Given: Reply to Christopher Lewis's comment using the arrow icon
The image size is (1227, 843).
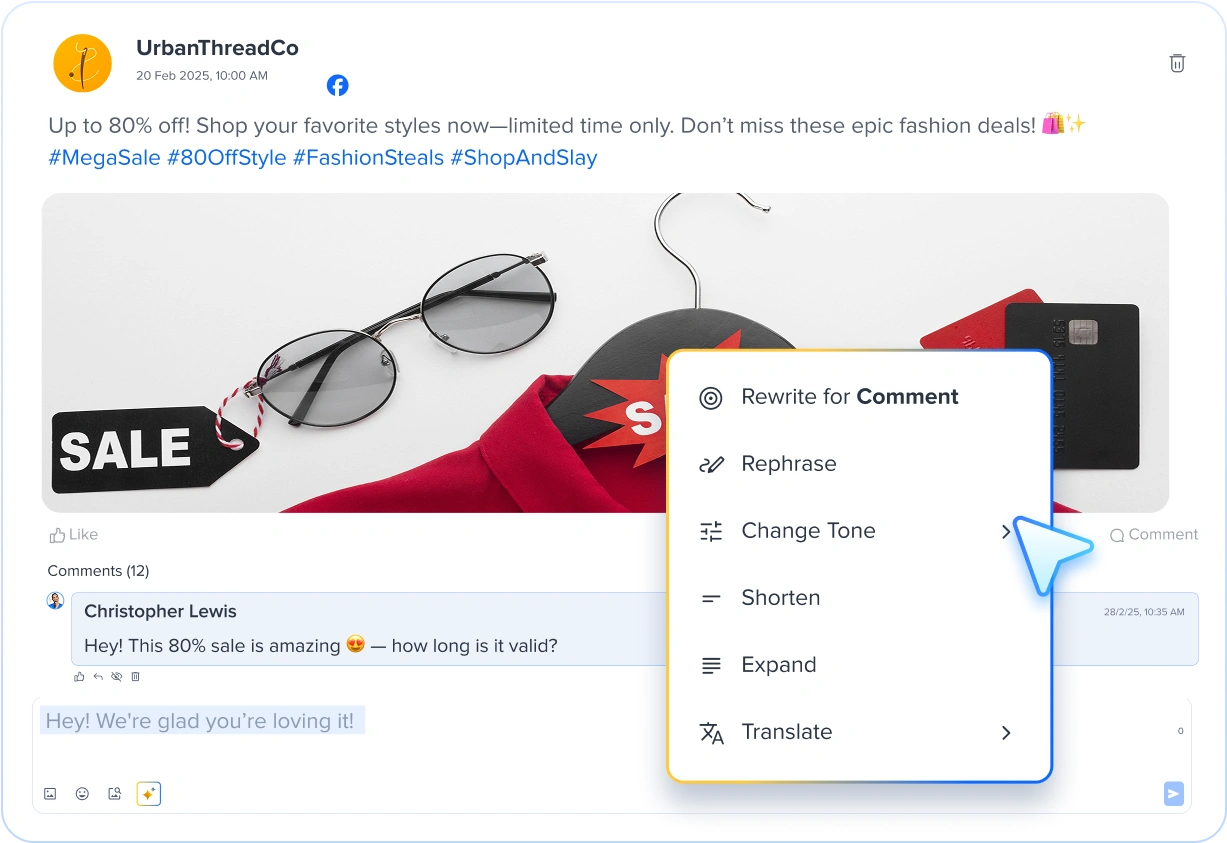Looking at the screenshot, I should pyautogui.click(x=98, y=677).
